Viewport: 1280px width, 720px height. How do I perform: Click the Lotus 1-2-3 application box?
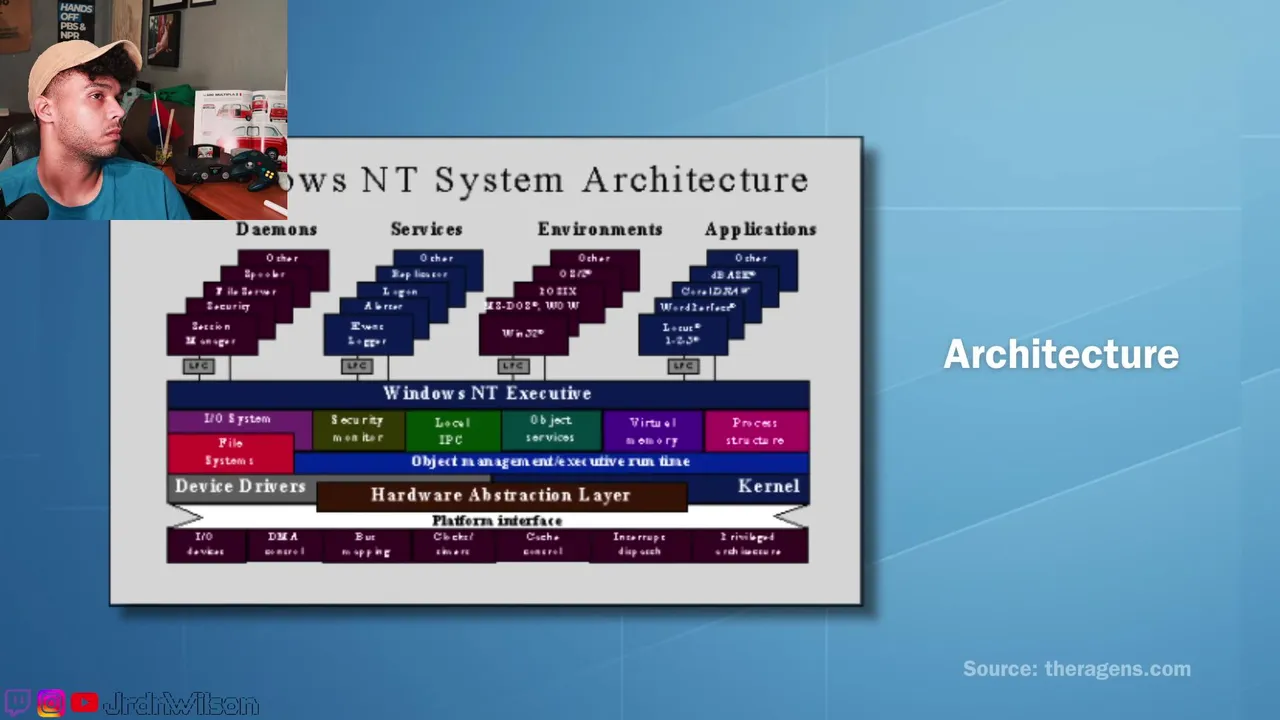682,334
